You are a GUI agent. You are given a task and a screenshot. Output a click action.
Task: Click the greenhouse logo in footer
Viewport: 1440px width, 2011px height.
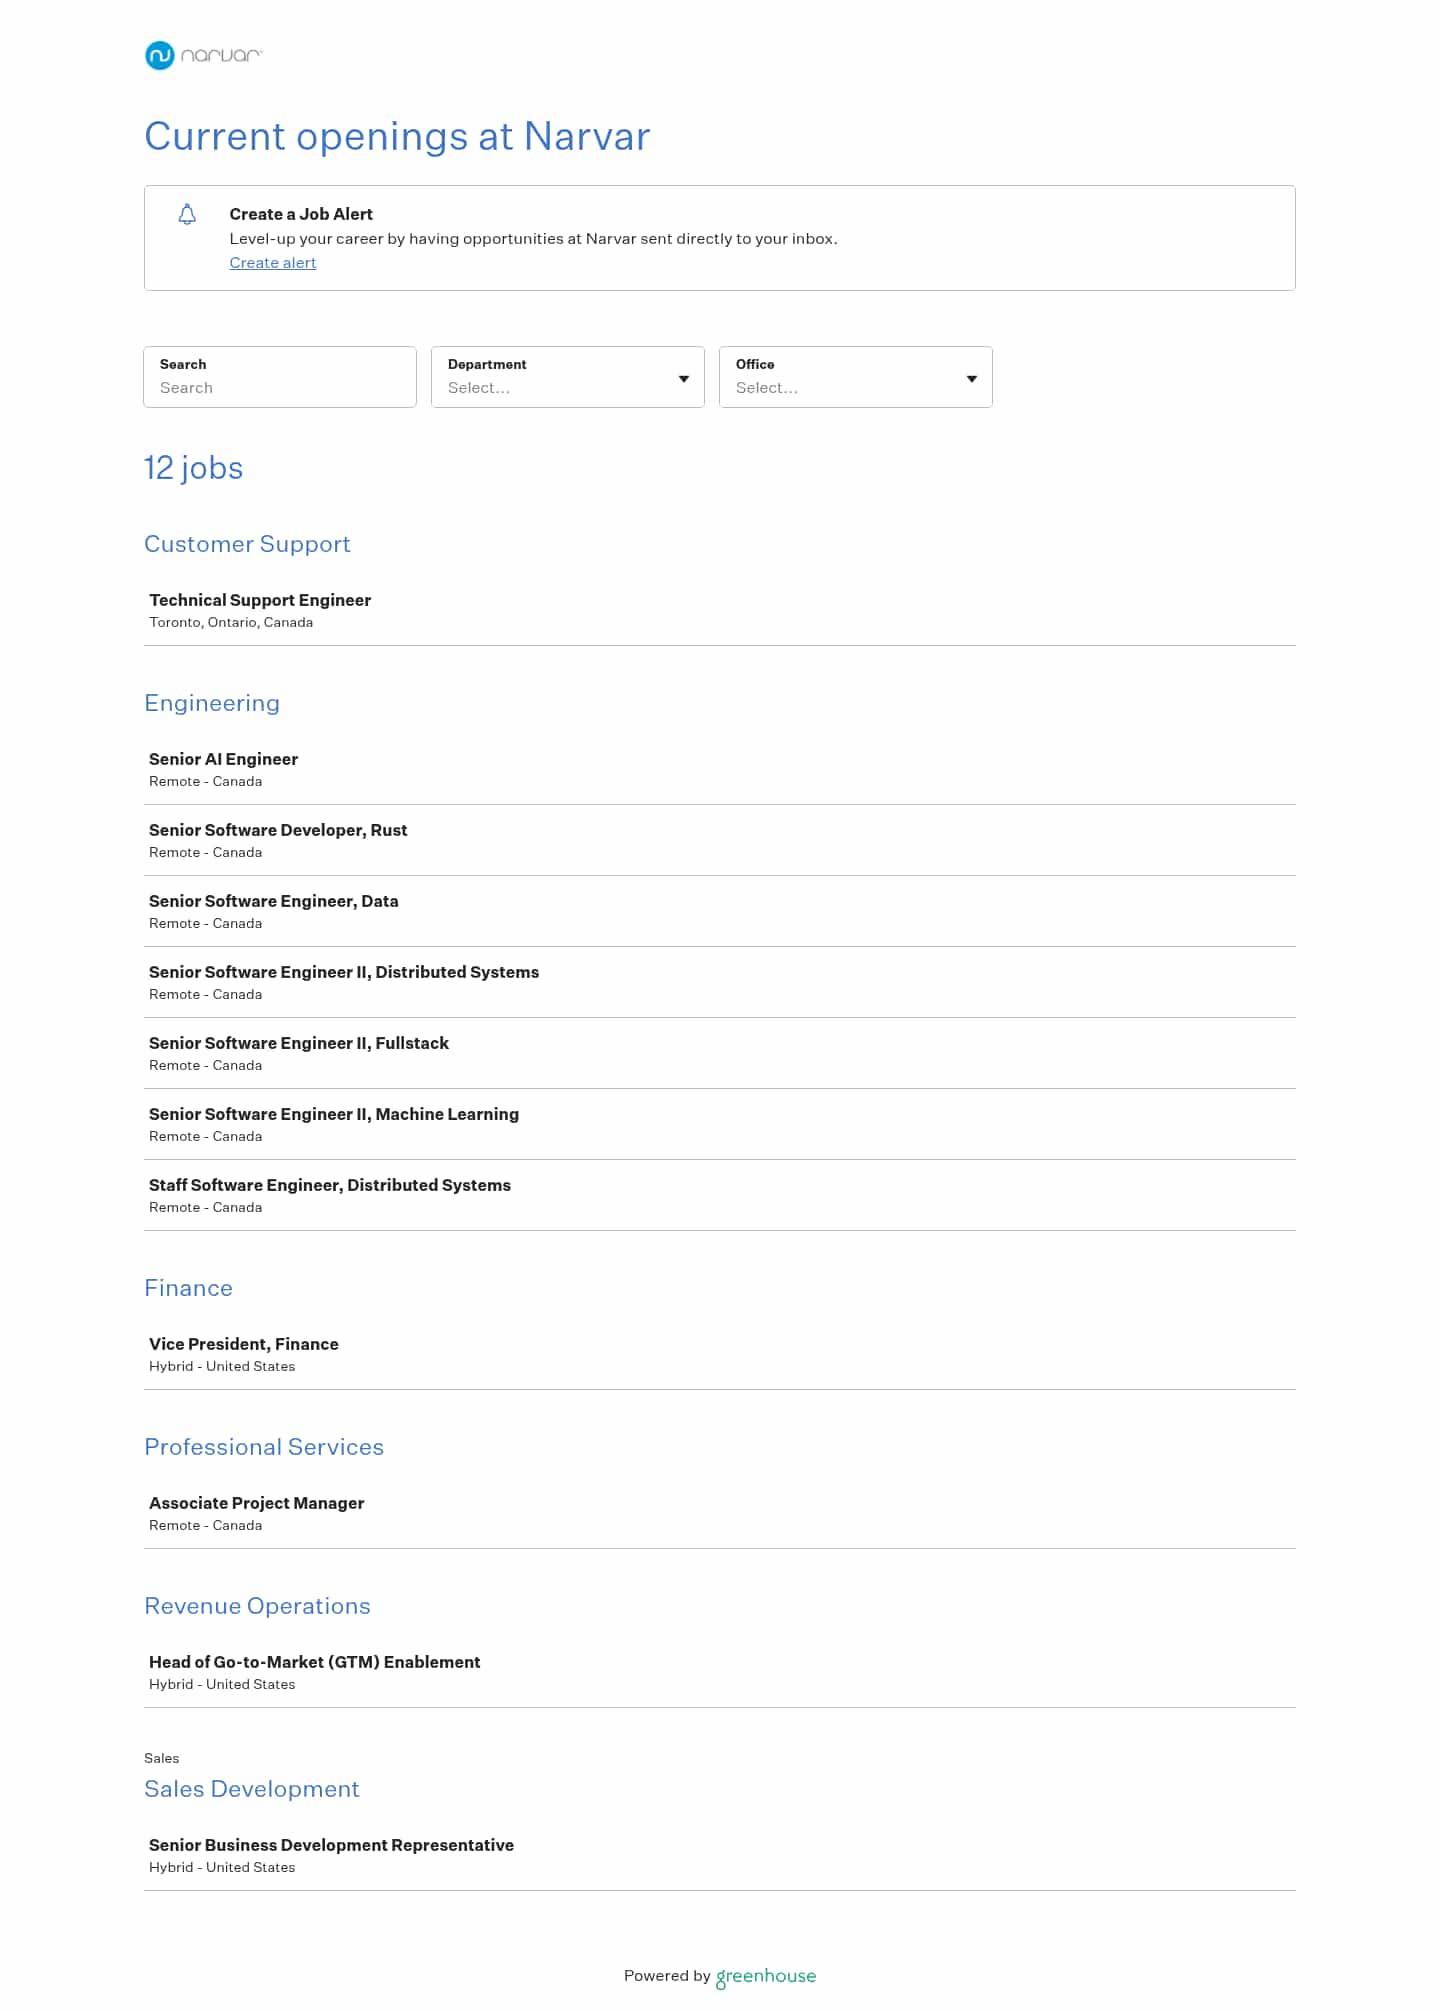tap(766, 1976)
